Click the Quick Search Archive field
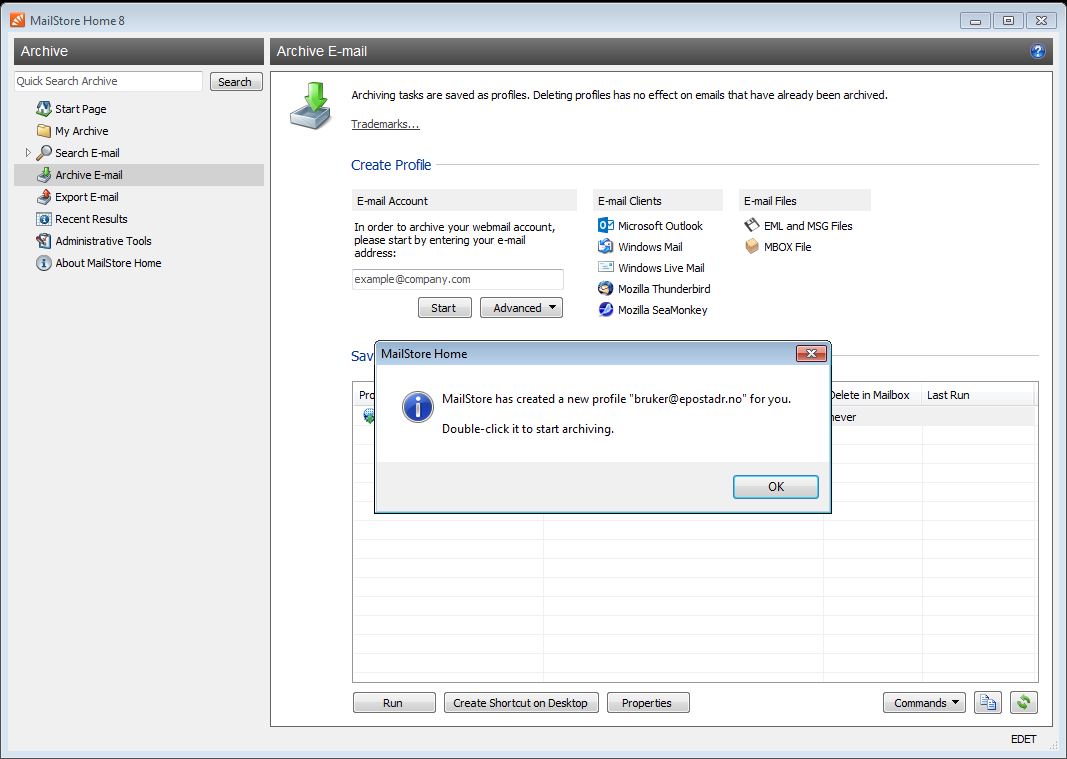Viewport: 1067px width, 759px height. coord(108,81)
